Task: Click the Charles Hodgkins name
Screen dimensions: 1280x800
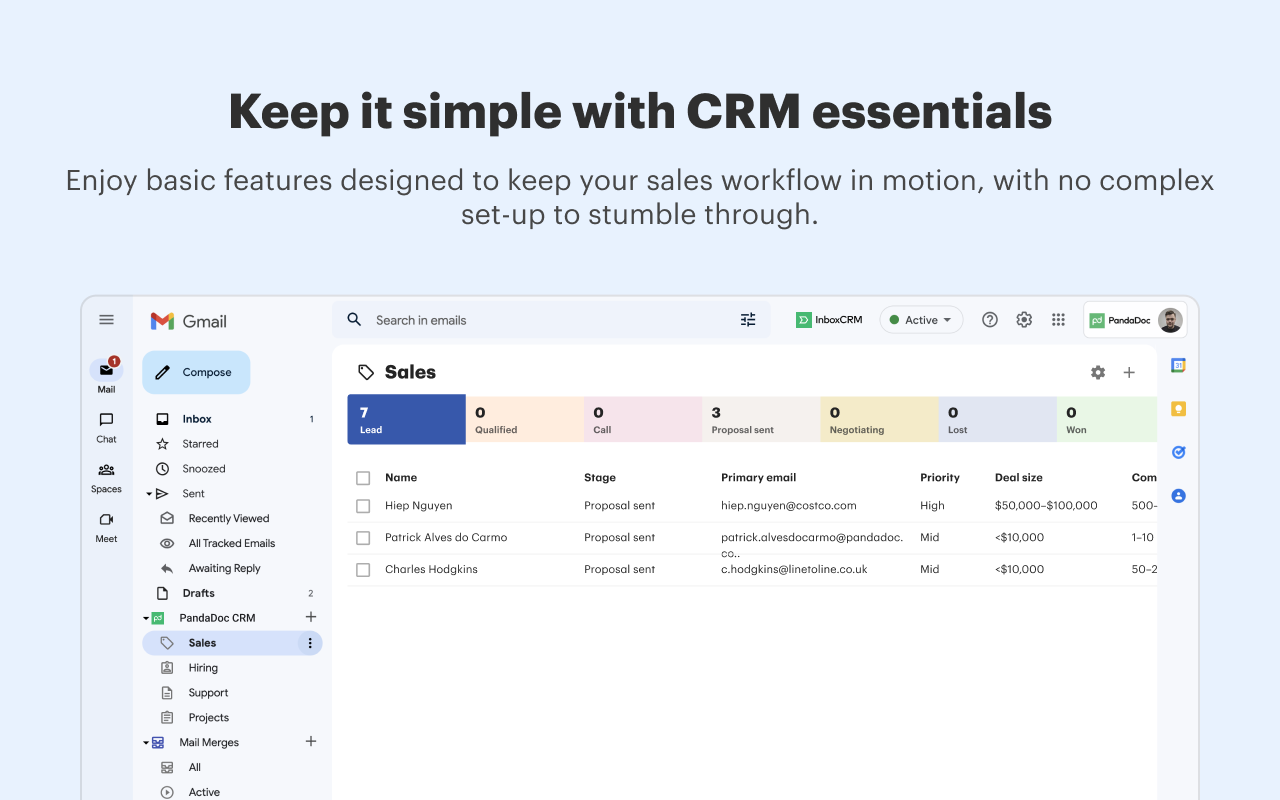Action: pyautogui.click(x=431, y=570)
